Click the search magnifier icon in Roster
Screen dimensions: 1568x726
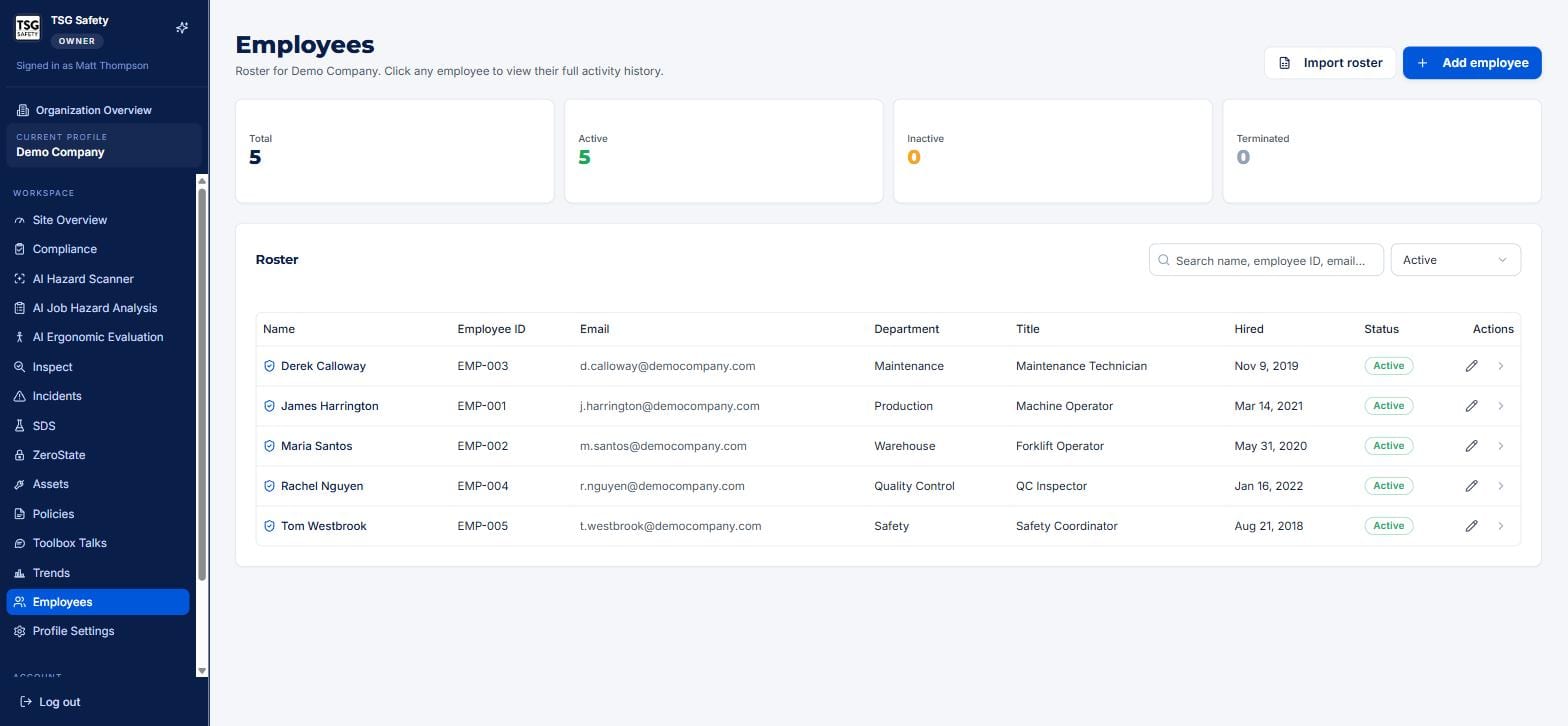[x=1164, y=260]
